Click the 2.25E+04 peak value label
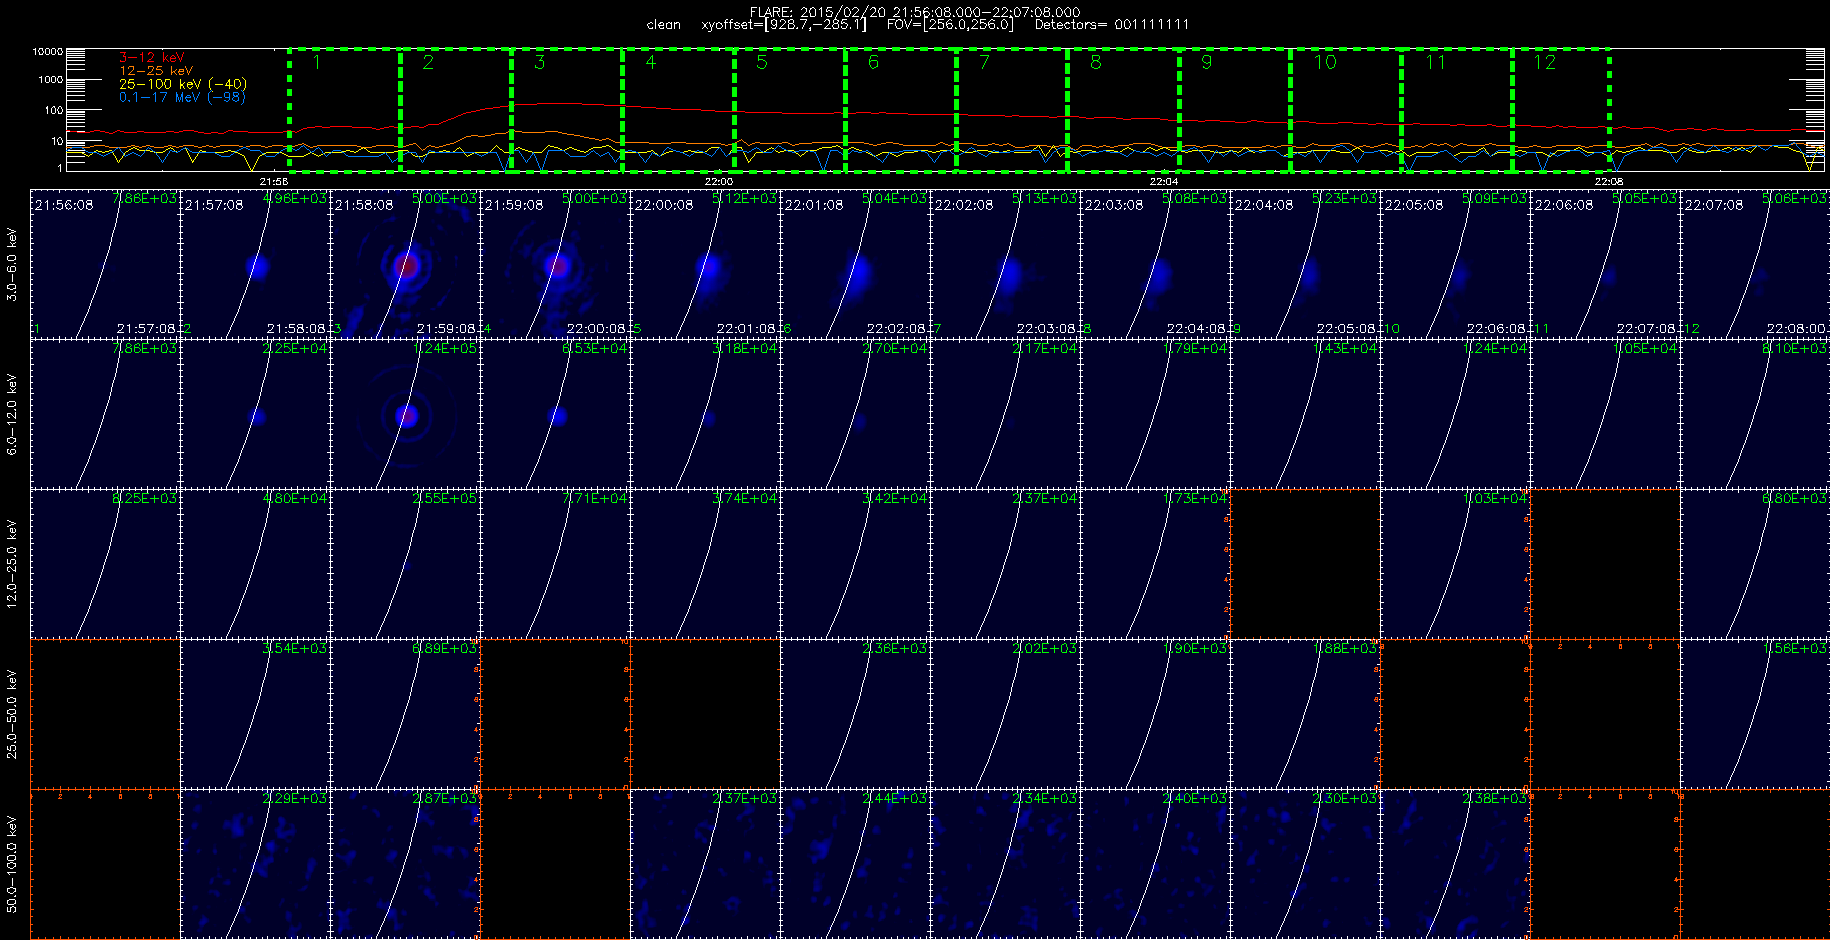This screenshot has height=940, width=1830. [294, 349]
